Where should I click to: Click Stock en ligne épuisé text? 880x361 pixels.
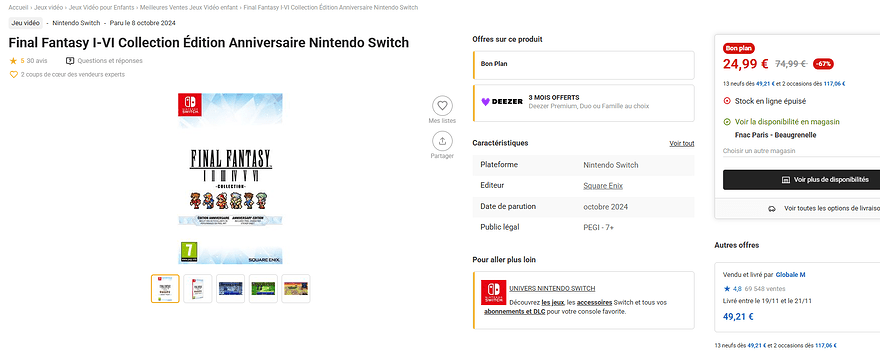click(771, 102)
